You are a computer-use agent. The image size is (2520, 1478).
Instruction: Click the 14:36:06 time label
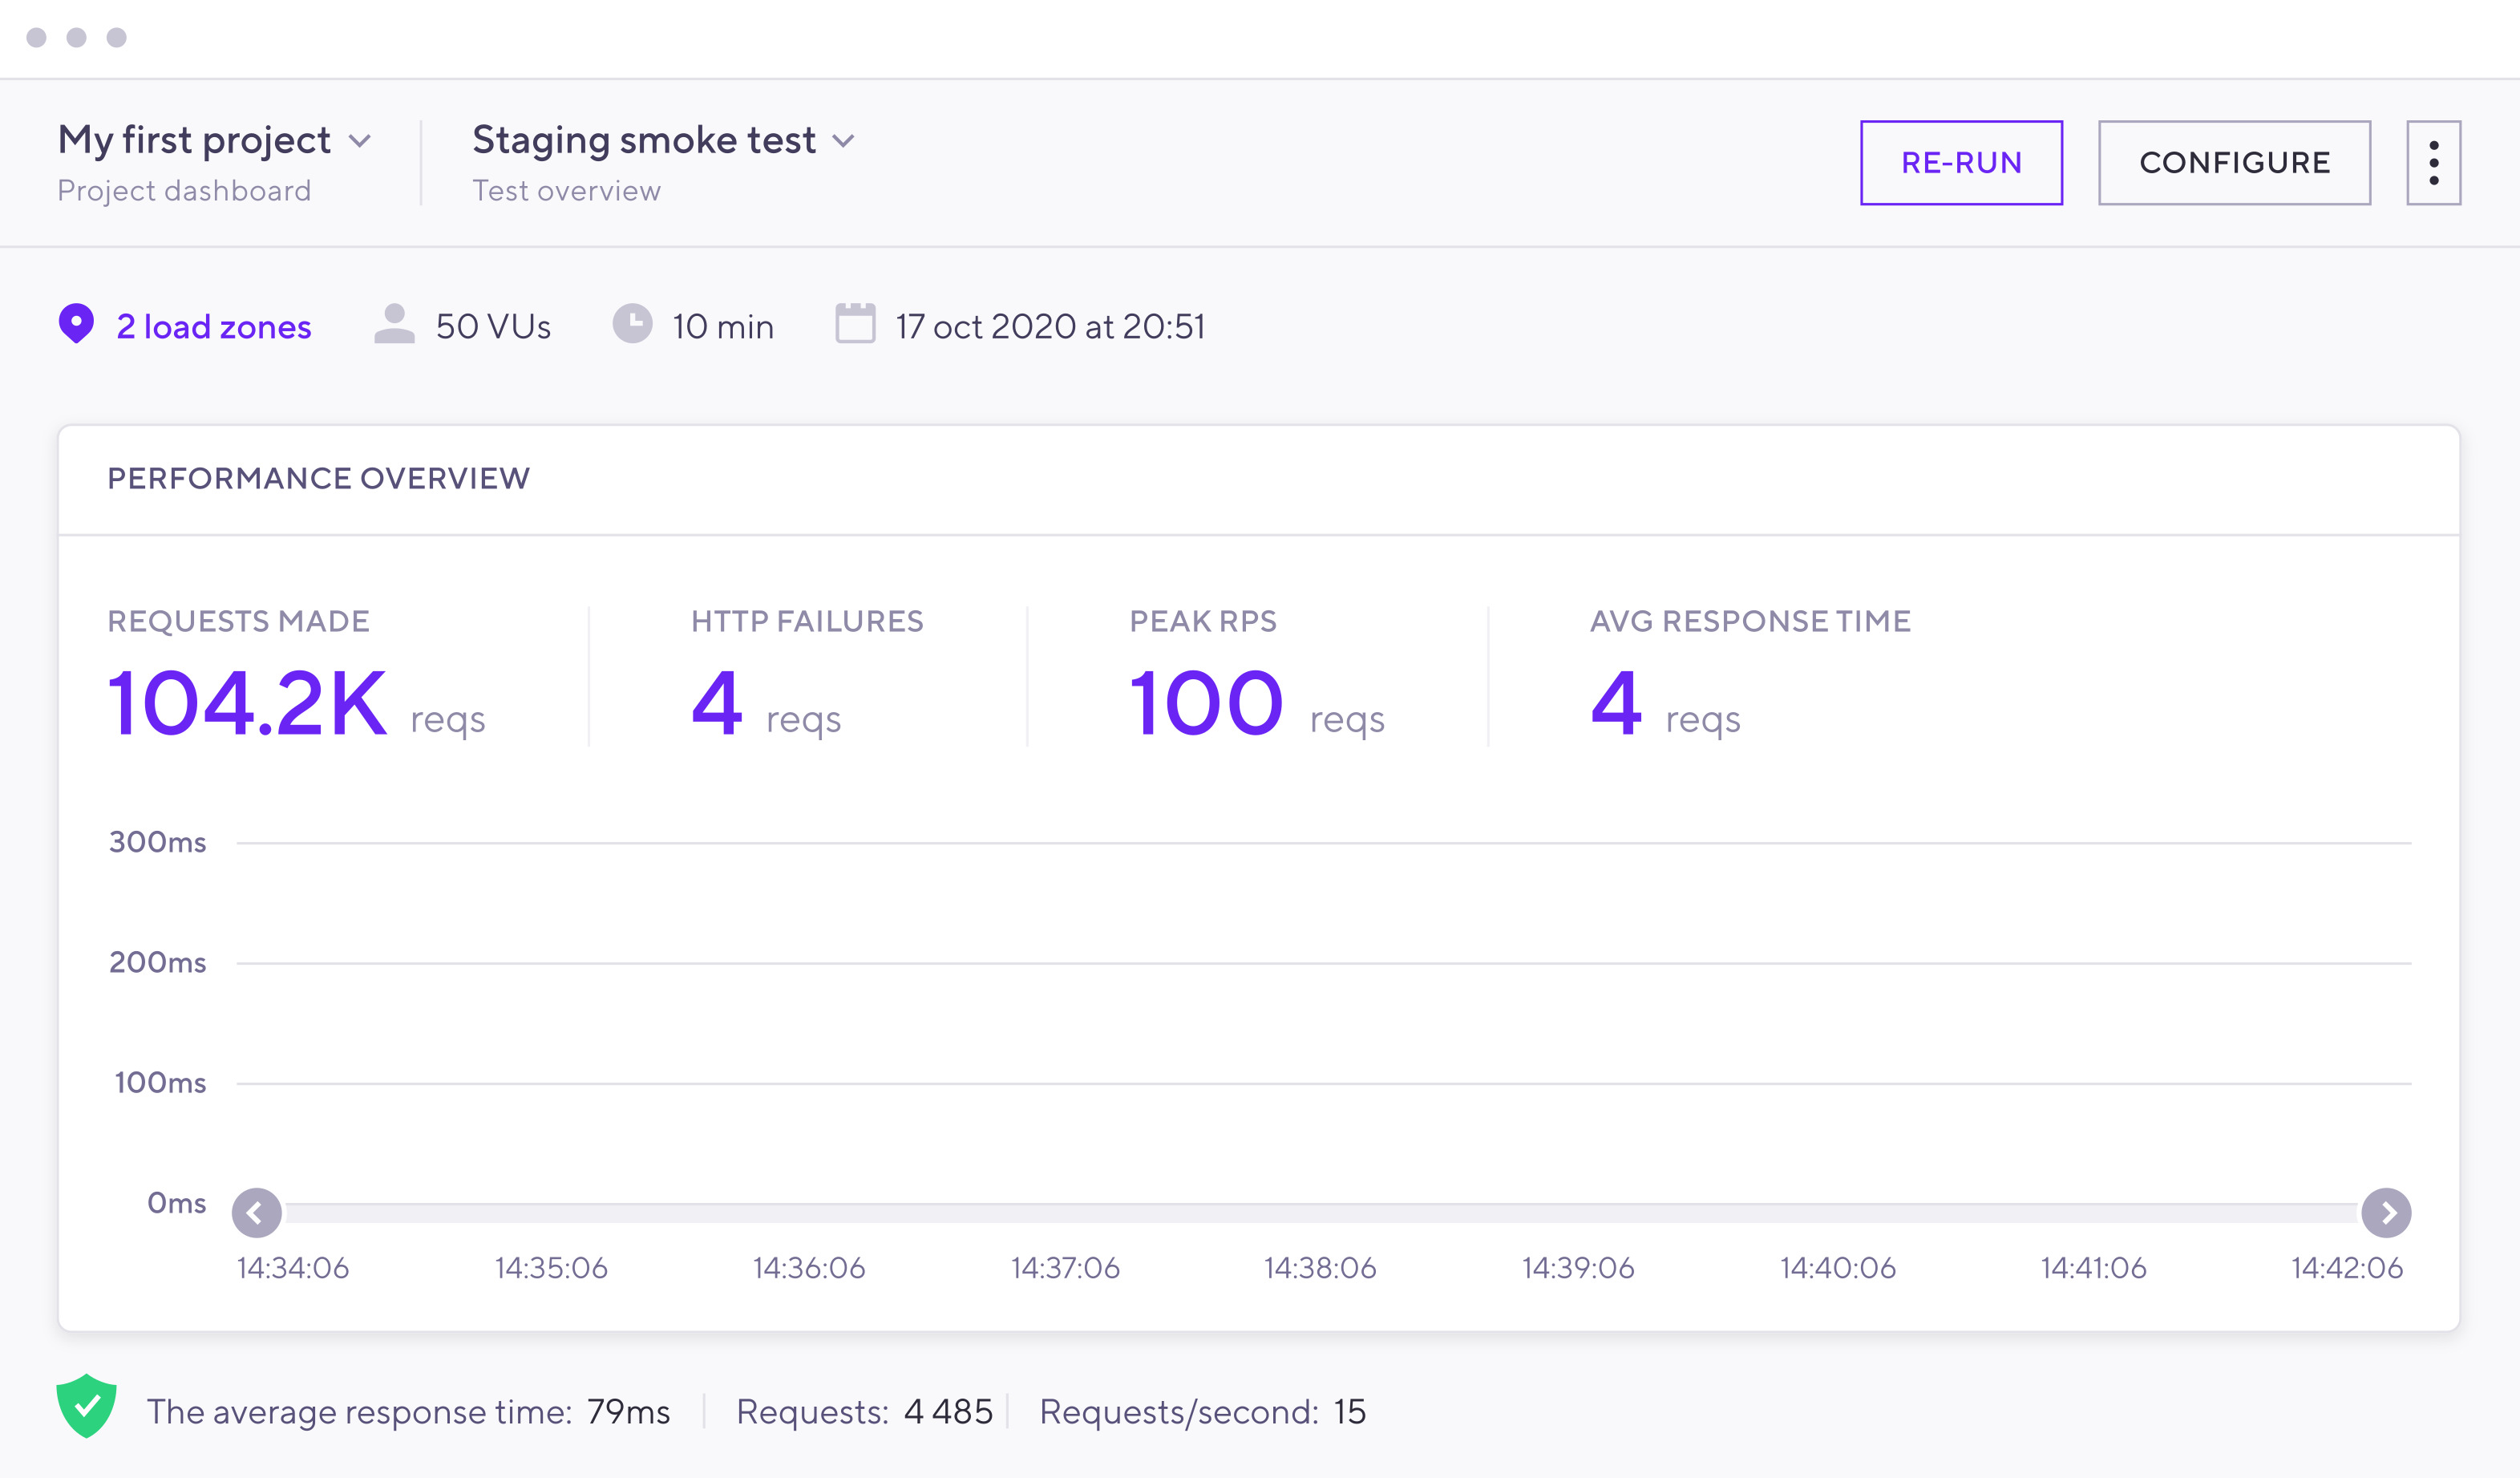(809, 1268)
